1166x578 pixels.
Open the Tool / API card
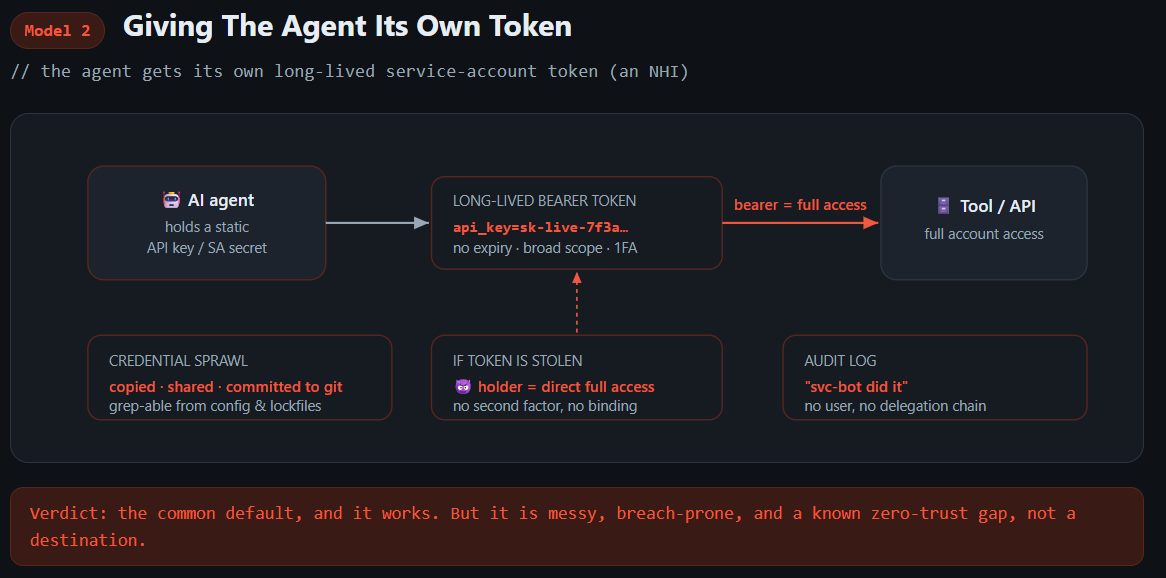click(984, 222)
